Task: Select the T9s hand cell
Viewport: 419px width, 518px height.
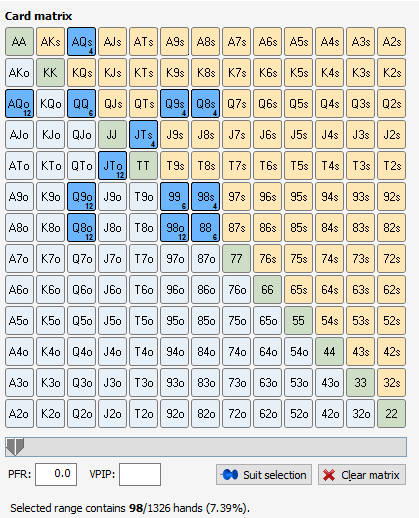Action: pos(174,166)
